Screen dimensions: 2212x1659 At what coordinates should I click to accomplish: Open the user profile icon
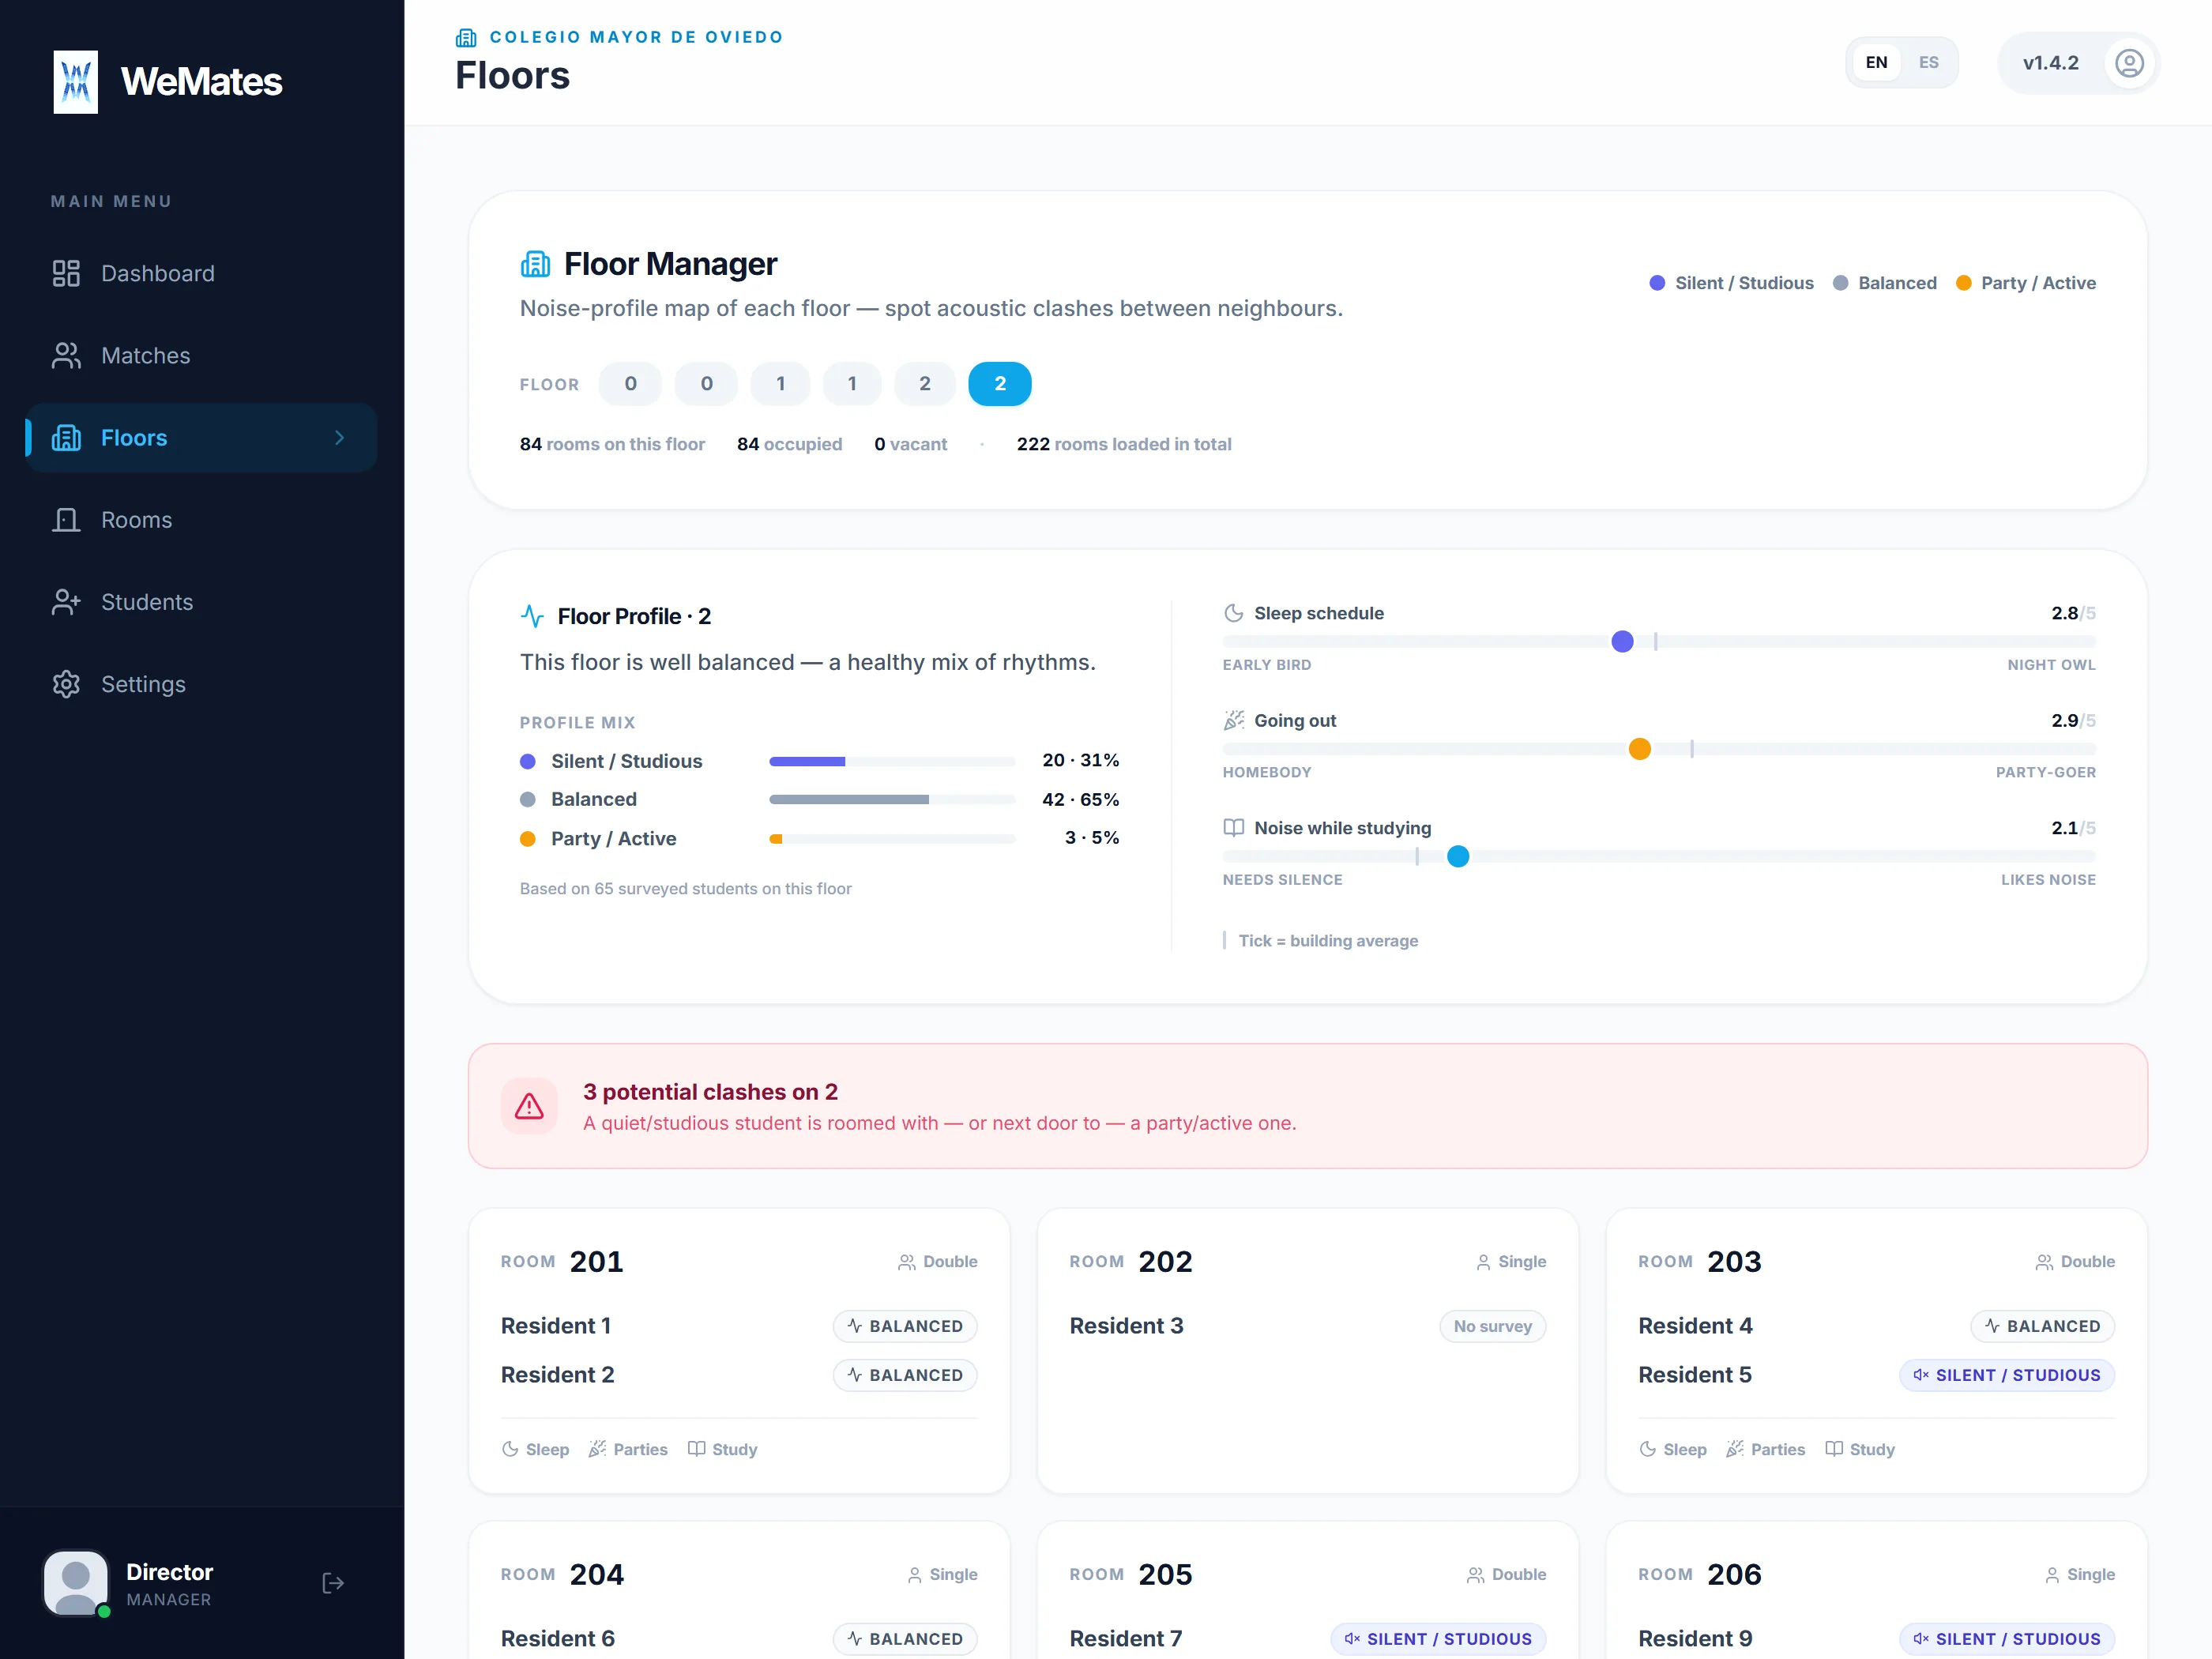pos(2129,63)
